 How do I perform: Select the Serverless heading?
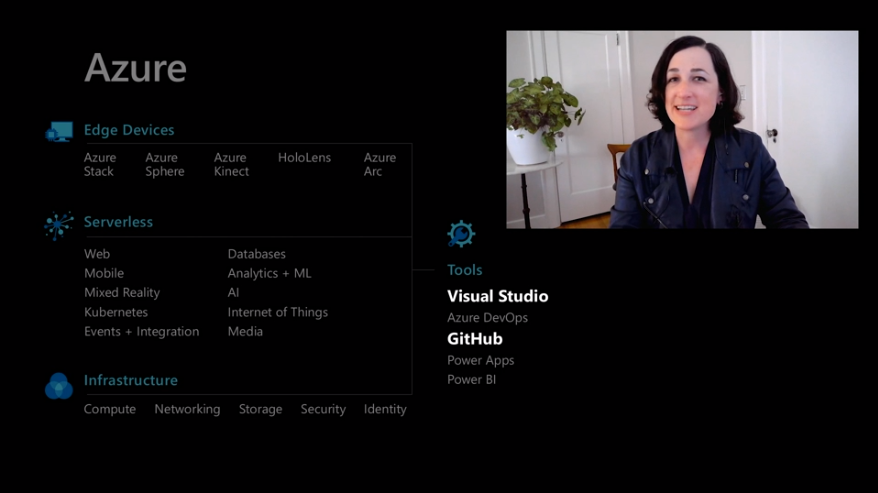(118, 222)
